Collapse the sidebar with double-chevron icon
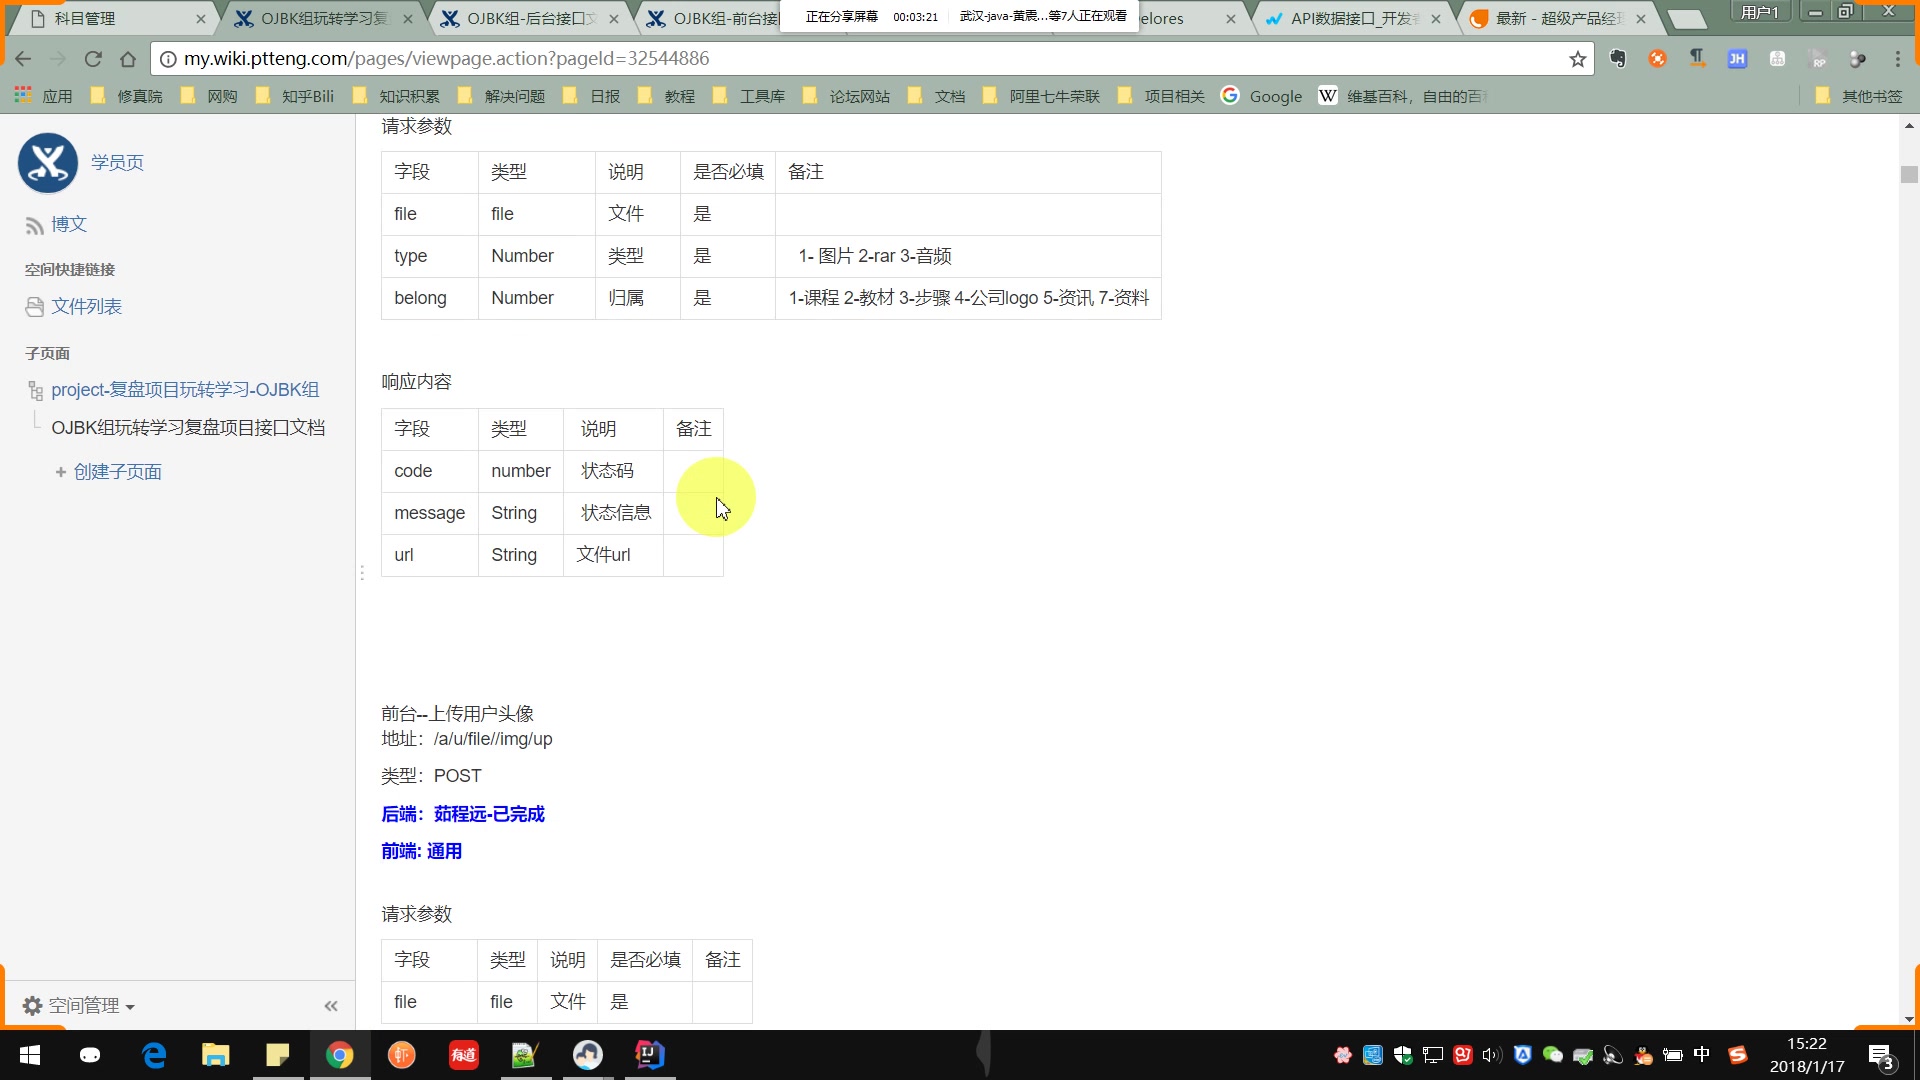 tap(331, 1006)
